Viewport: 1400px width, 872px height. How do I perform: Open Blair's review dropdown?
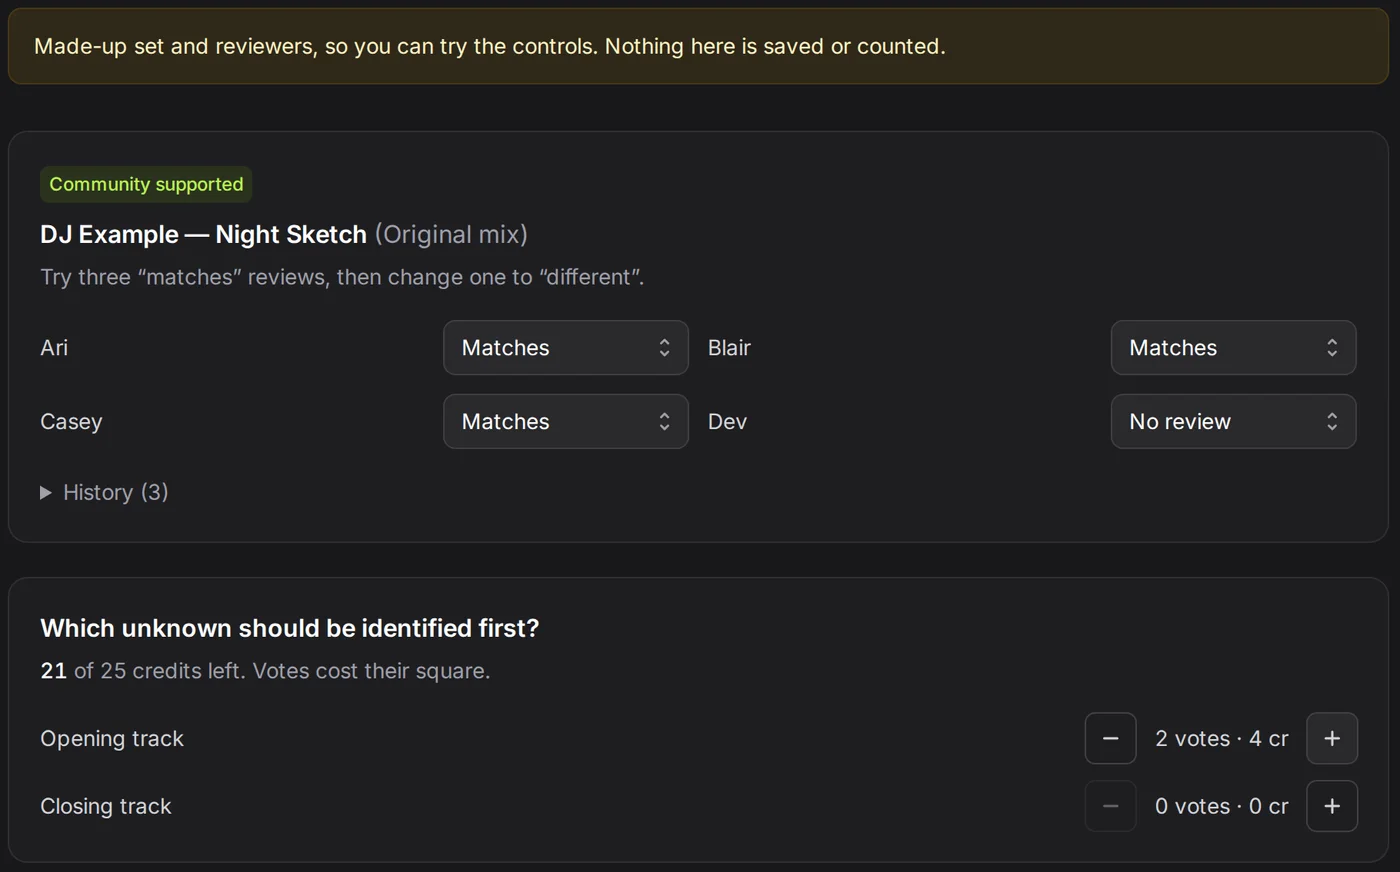[1233, 348]
